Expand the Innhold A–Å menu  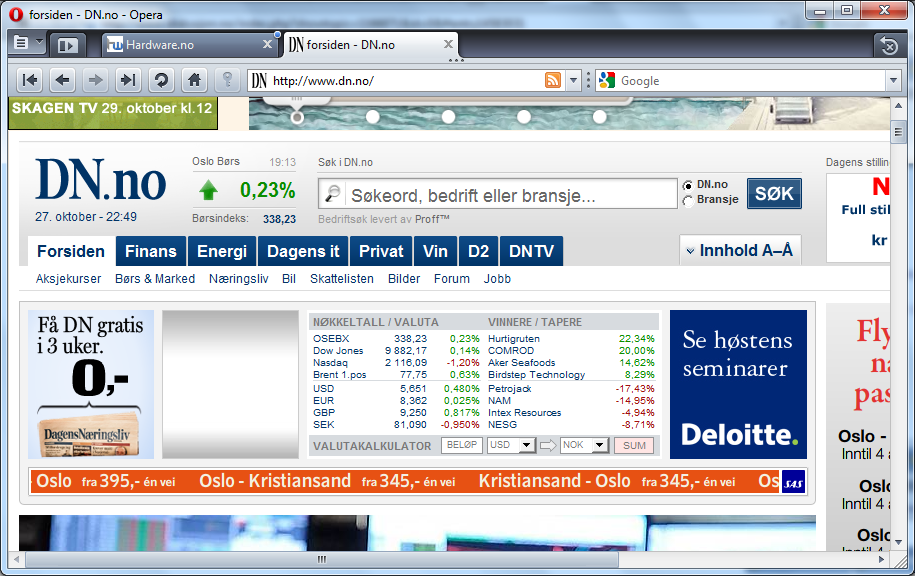pos(740,250)
